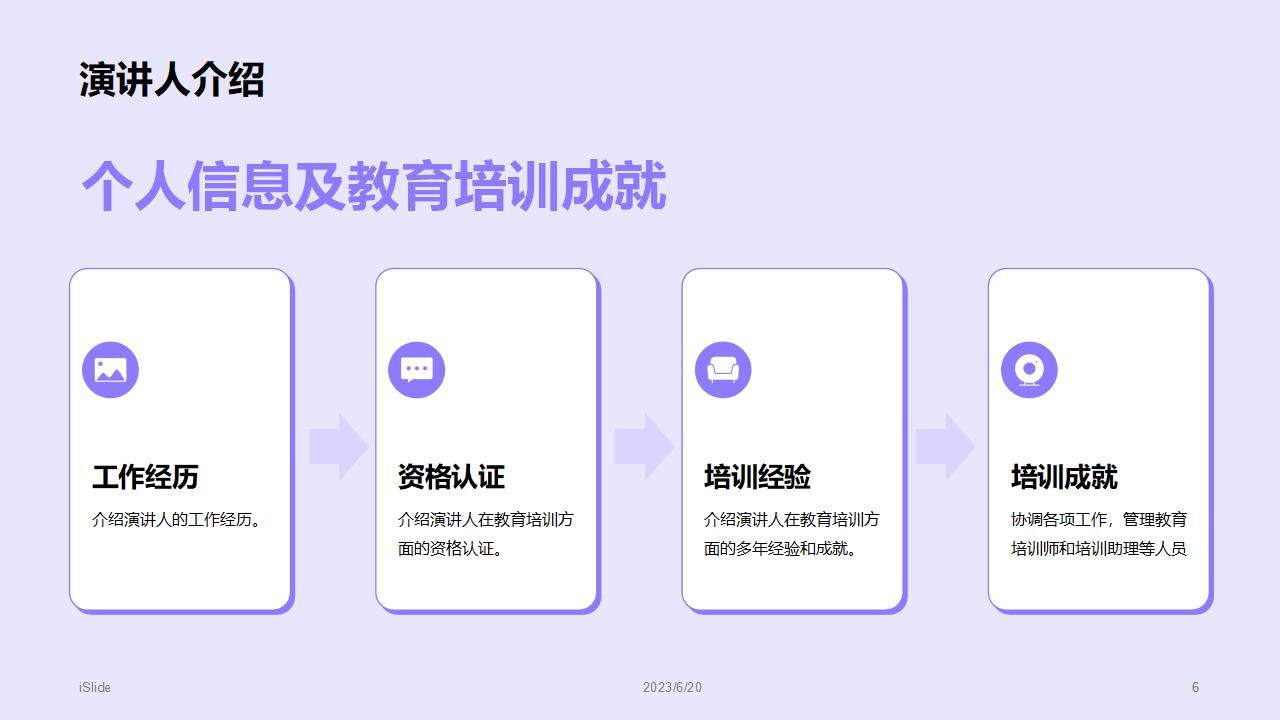The height and width of the screenshot is (720, 1280).
Task: Select the description ending 面的资格认证。
Action: [486, 534]
